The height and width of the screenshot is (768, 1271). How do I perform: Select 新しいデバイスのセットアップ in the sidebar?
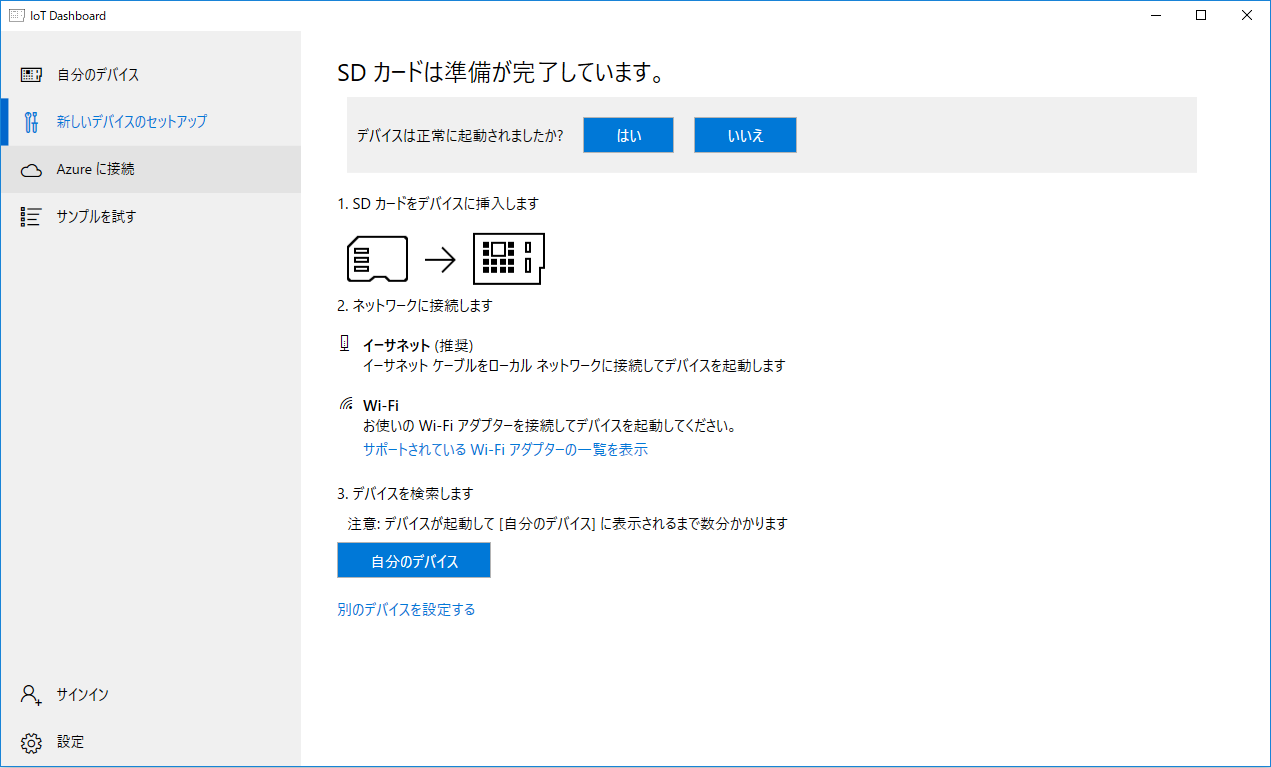(151, 122)
